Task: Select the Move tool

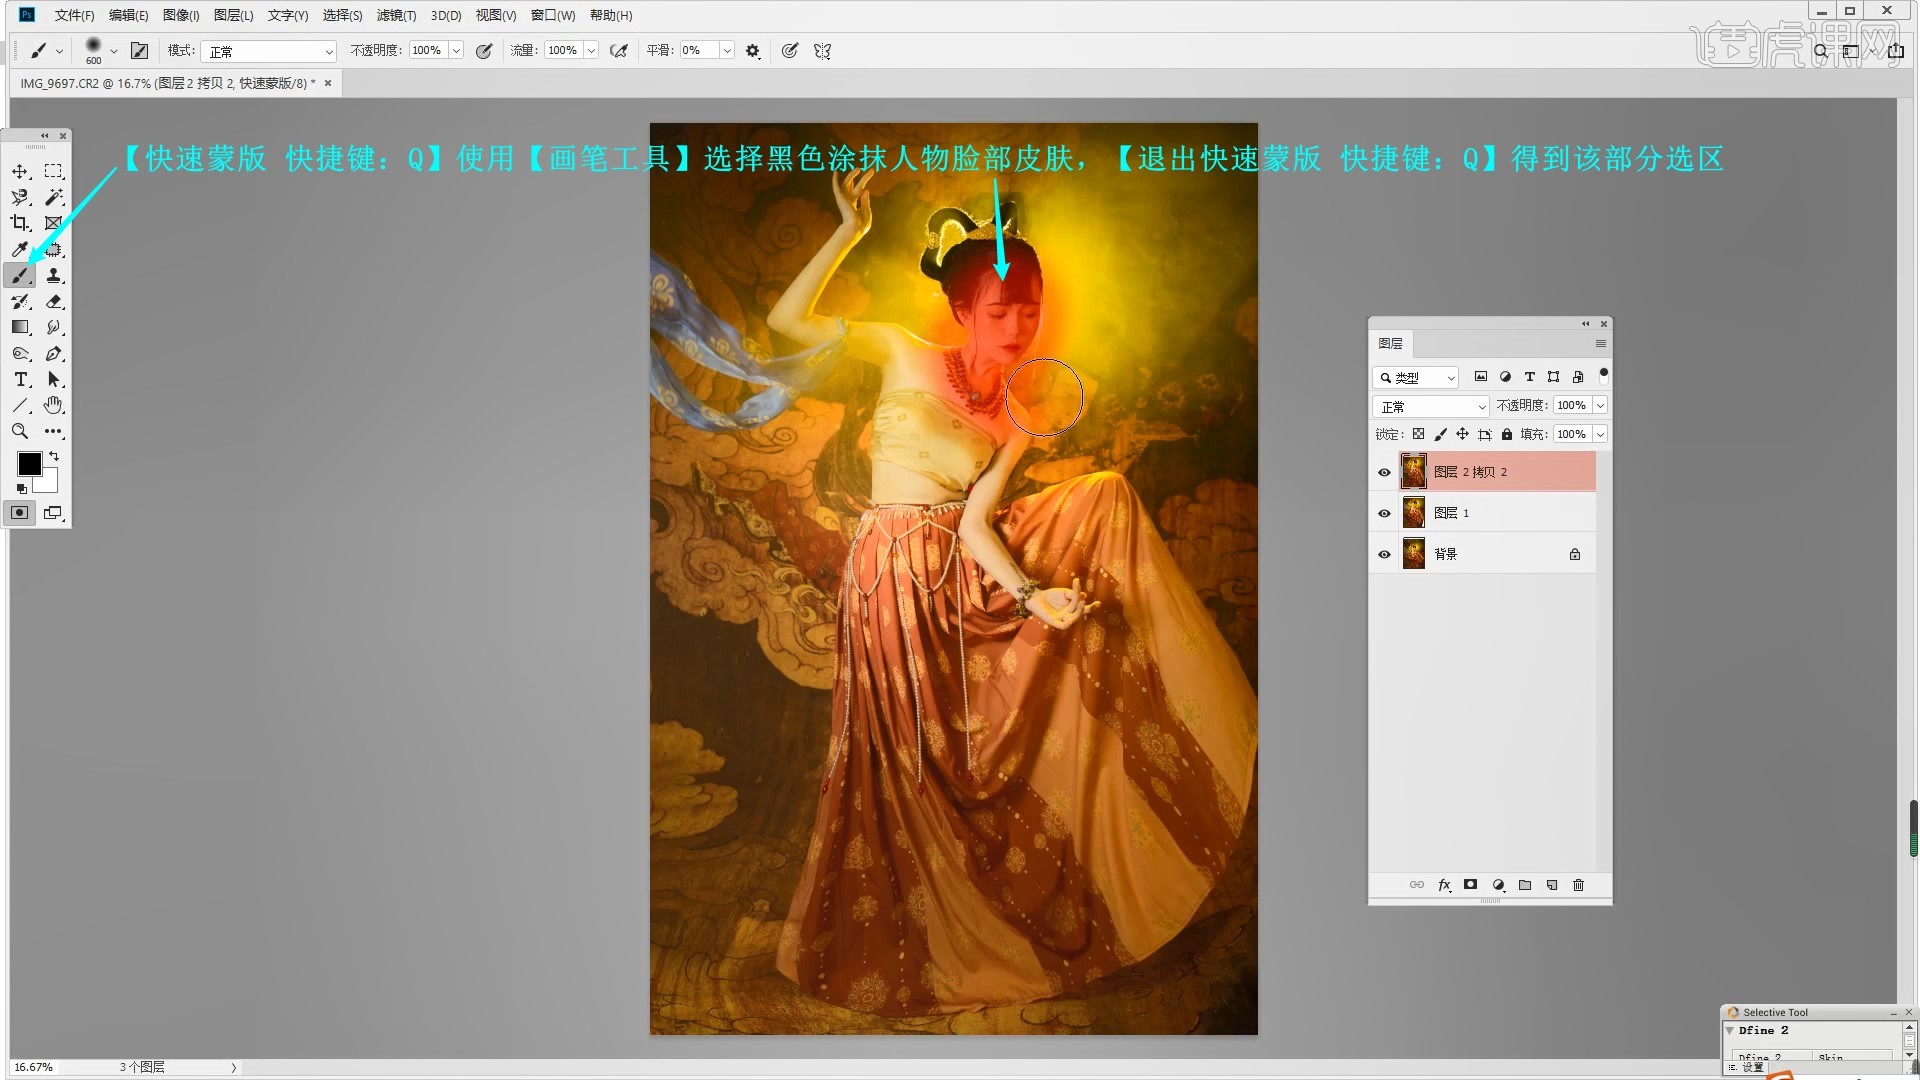Action: point(20,172)
